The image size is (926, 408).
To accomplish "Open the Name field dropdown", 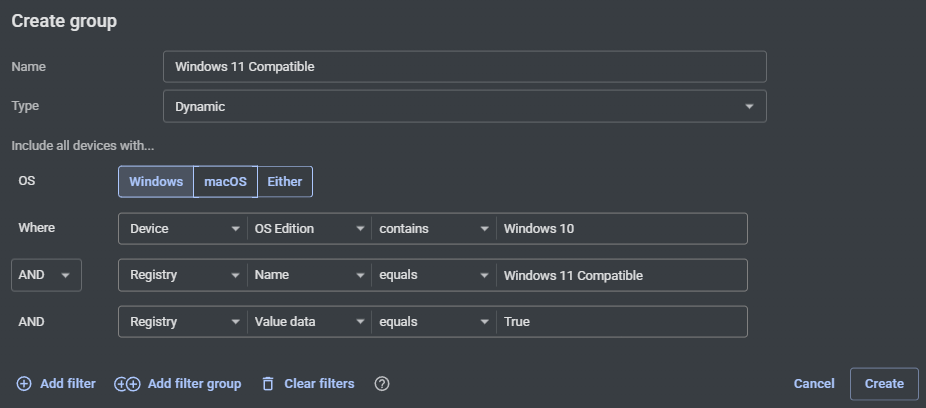I will (x=309, y=275).
